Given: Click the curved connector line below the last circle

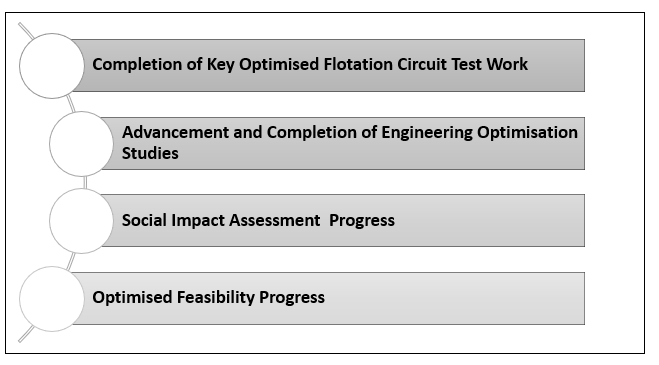Looking at the screenshot, I should (x=26, y=334).
